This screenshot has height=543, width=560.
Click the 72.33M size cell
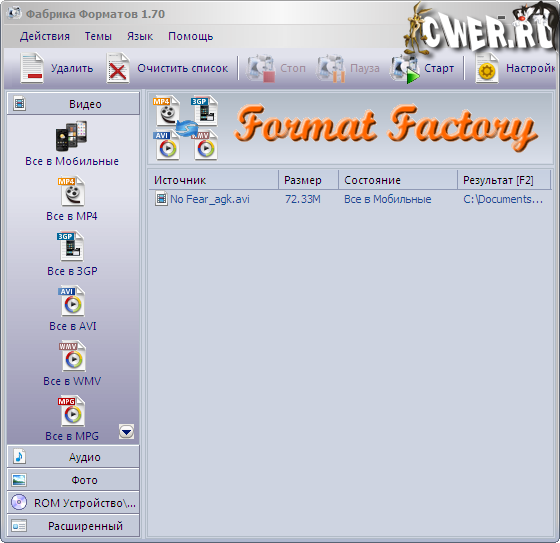302,199
